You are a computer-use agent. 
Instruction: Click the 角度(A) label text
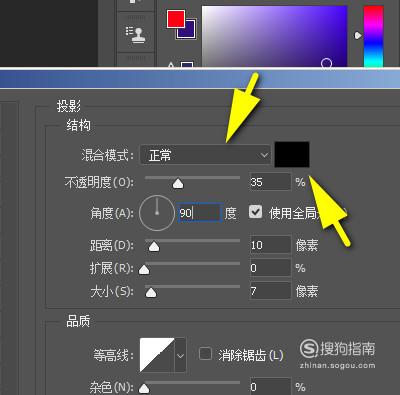point(112,213)
